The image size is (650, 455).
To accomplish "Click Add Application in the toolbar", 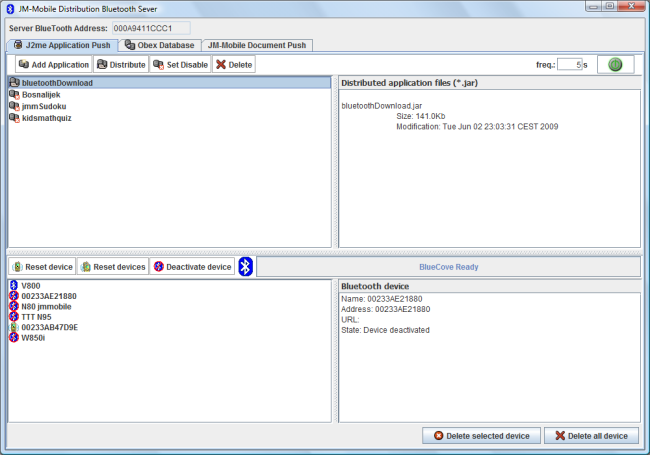I will pos(53,64).
